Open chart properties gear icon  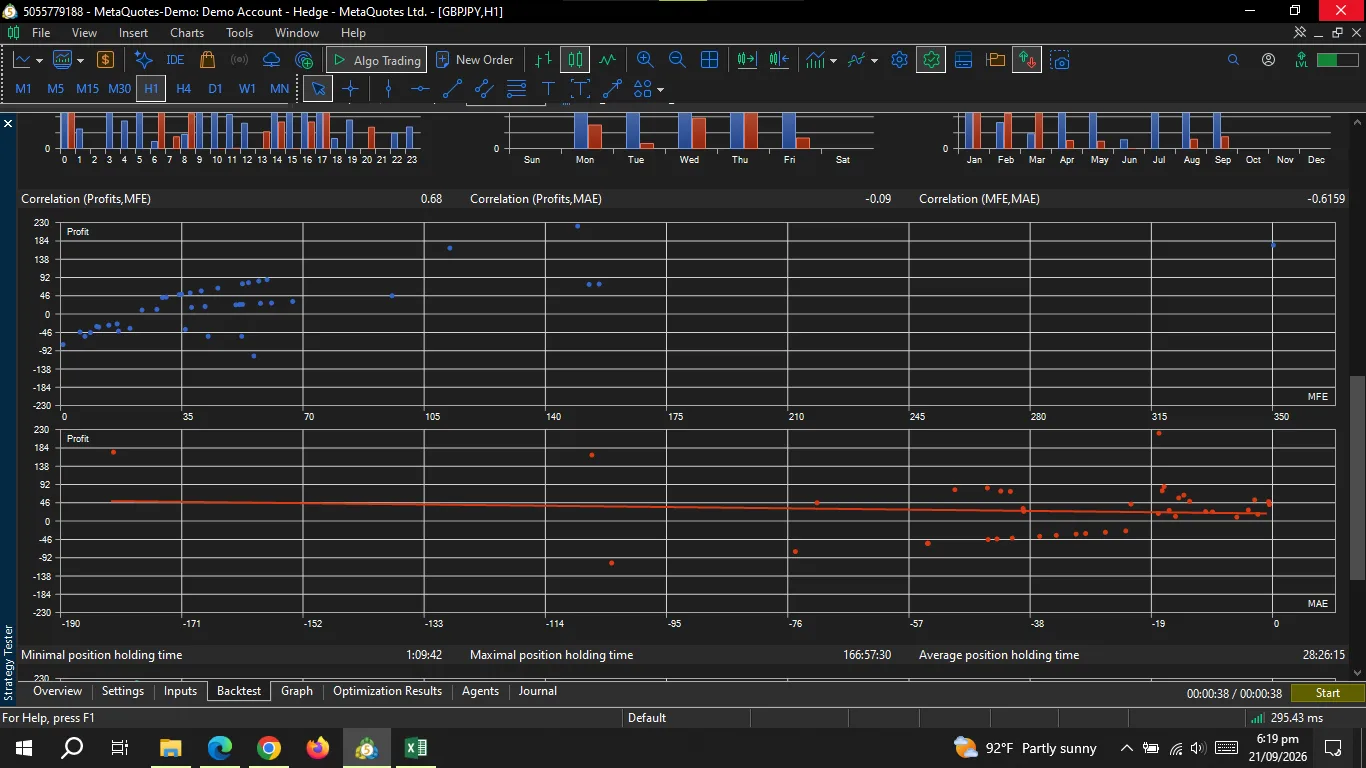(x=899, y=60)
